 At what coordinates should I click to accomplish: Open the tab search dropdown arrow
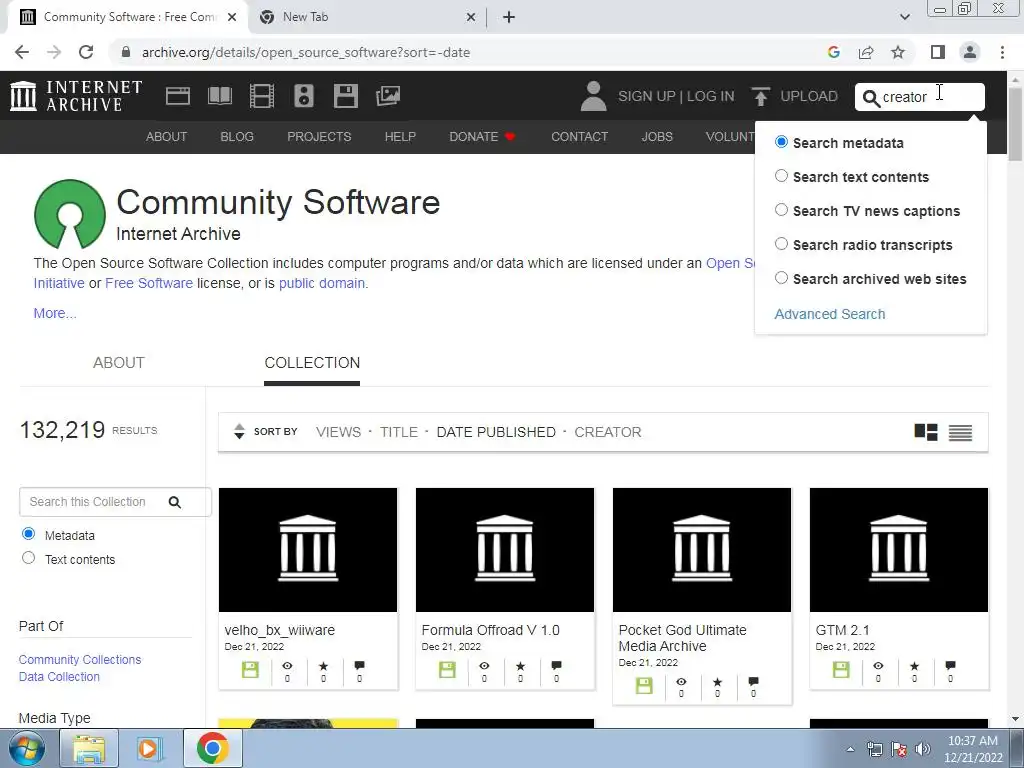click(904, 17)
